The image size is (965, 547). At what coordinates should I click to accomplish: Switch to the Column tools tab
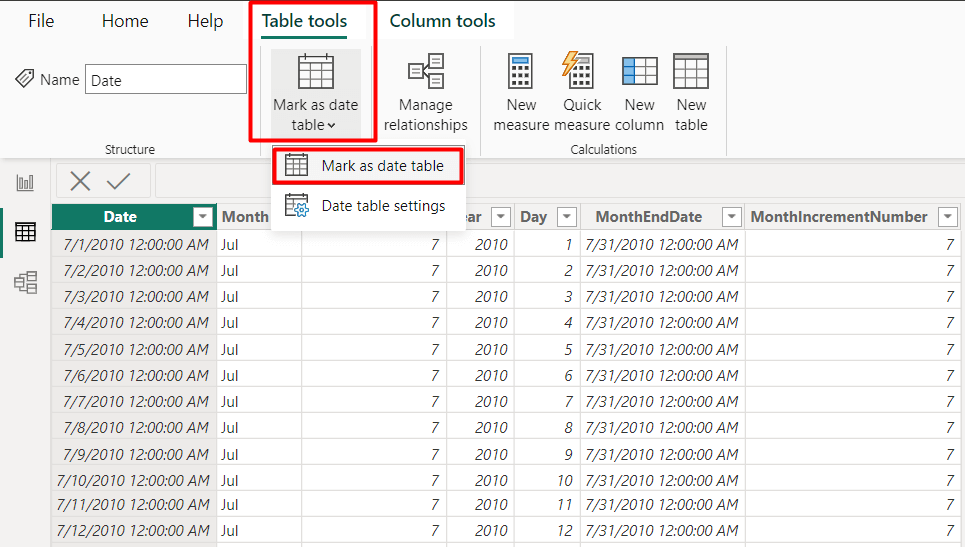point(442,21)
